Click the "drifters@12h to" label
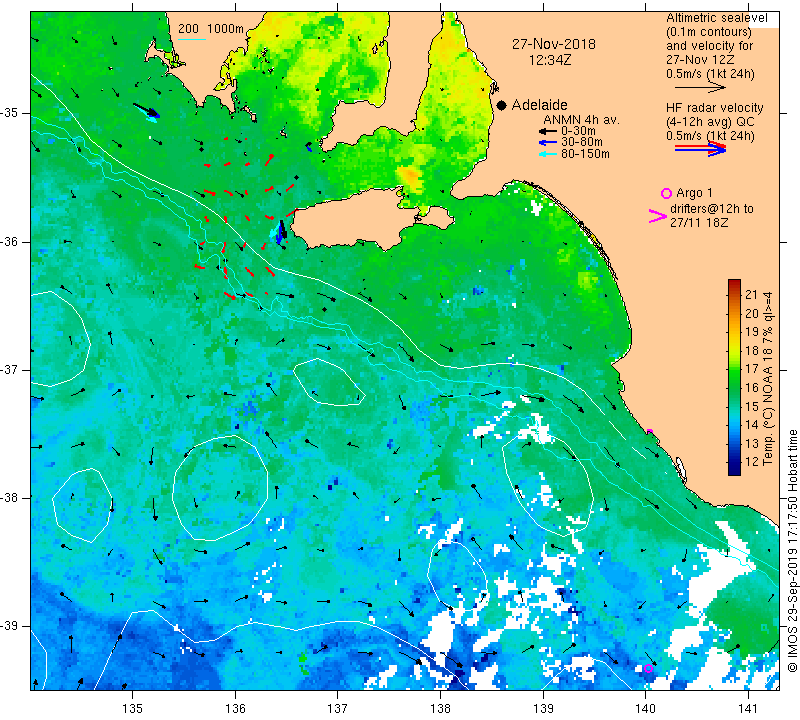Viewport: 800px width, 720px height. click(x=711, y=209)
